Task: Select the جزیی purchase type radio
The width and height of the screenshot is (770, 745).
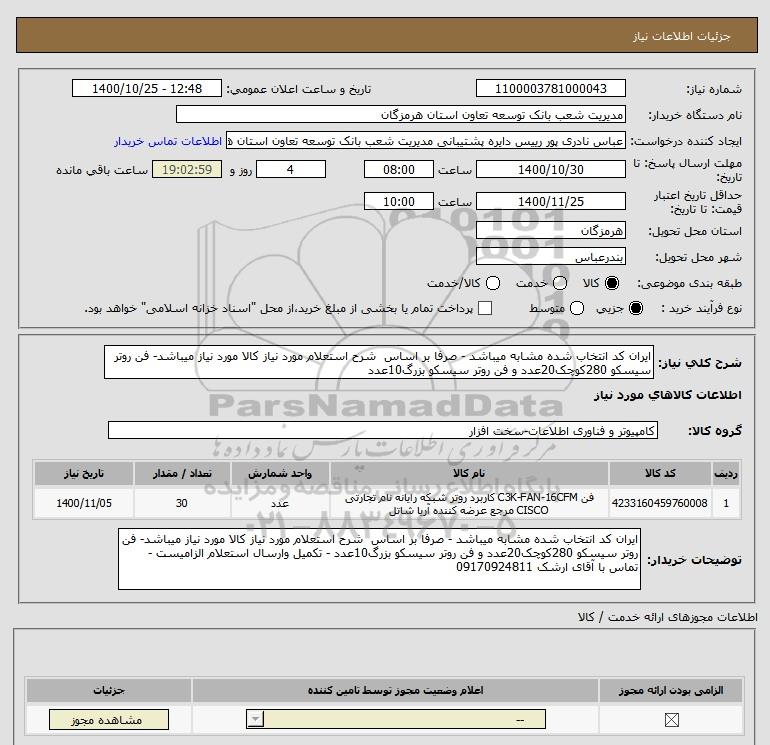Action: point(636,308)
